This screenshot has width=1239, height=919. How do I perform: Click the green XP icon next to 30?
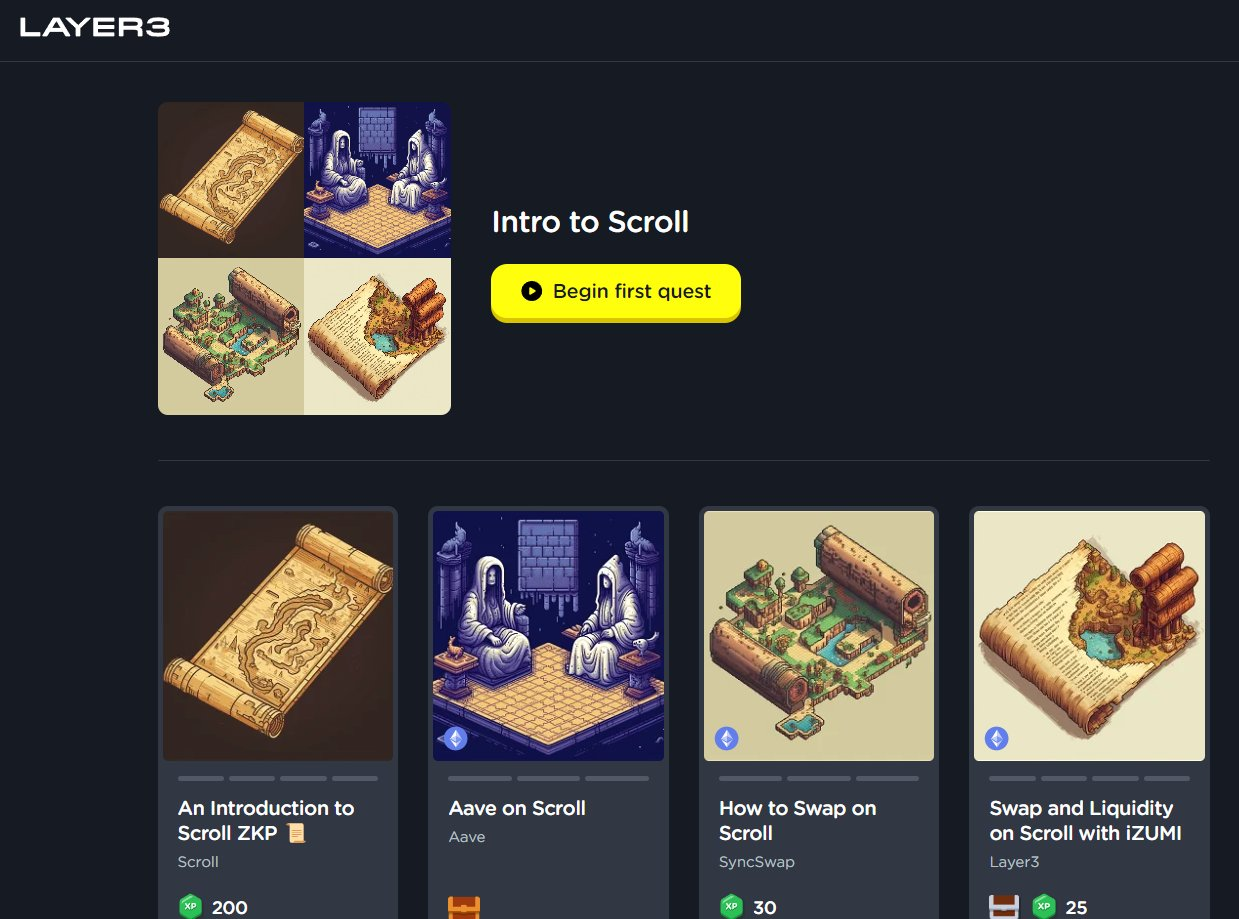(731, 907)
